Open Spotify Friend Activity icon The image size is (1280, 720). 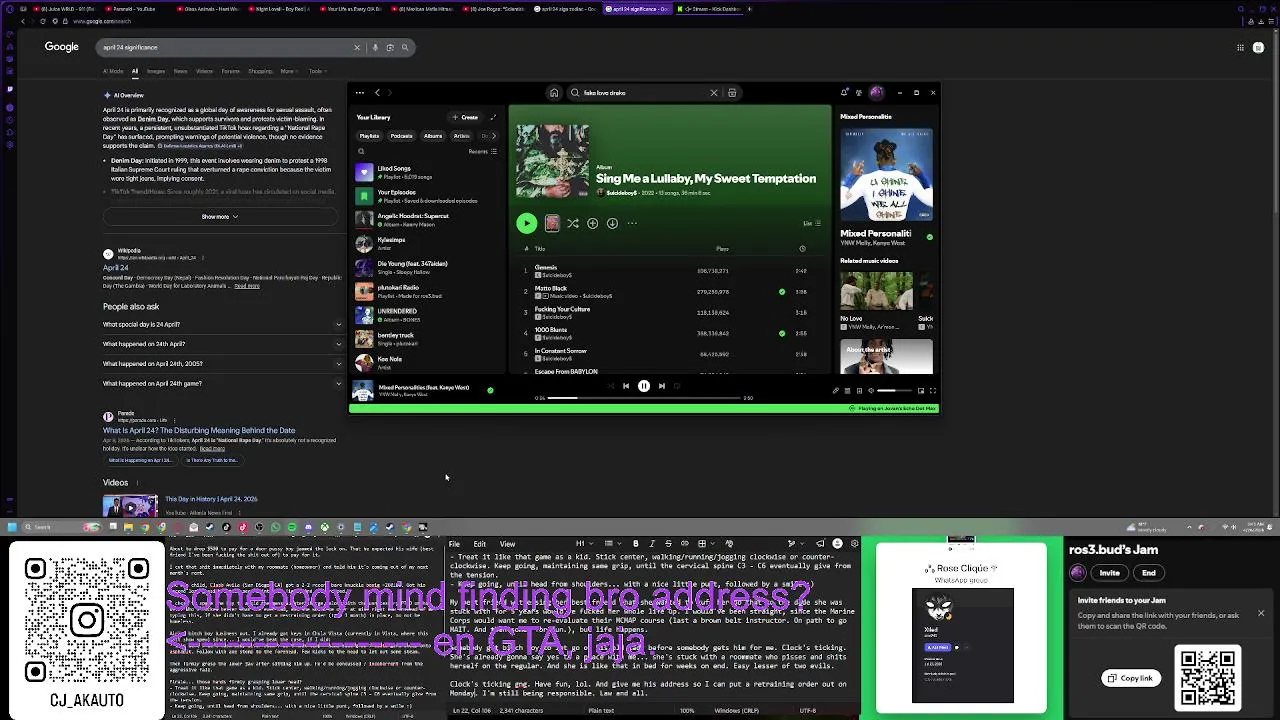[x=858, y=93]
